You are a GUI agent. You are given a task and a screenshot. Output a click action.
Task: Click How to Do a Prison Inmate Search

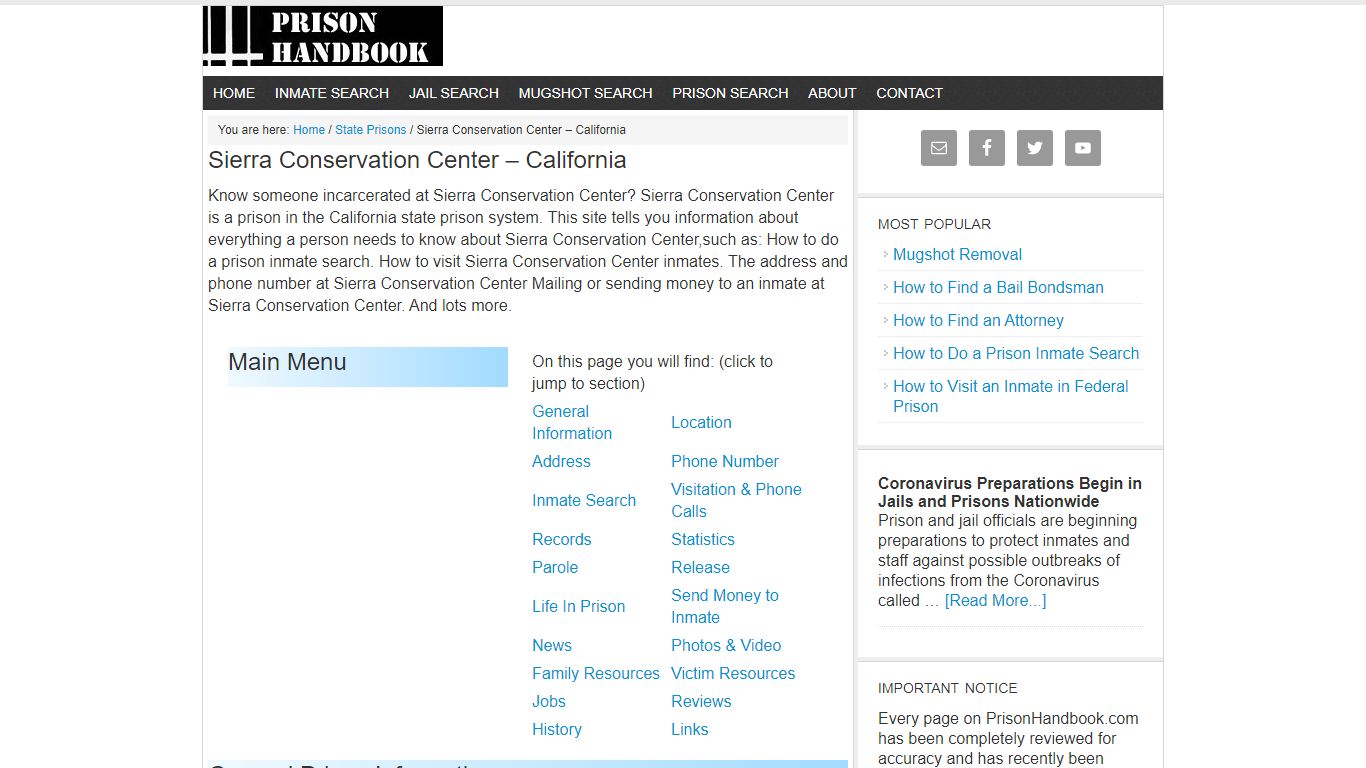[1016, 353]
